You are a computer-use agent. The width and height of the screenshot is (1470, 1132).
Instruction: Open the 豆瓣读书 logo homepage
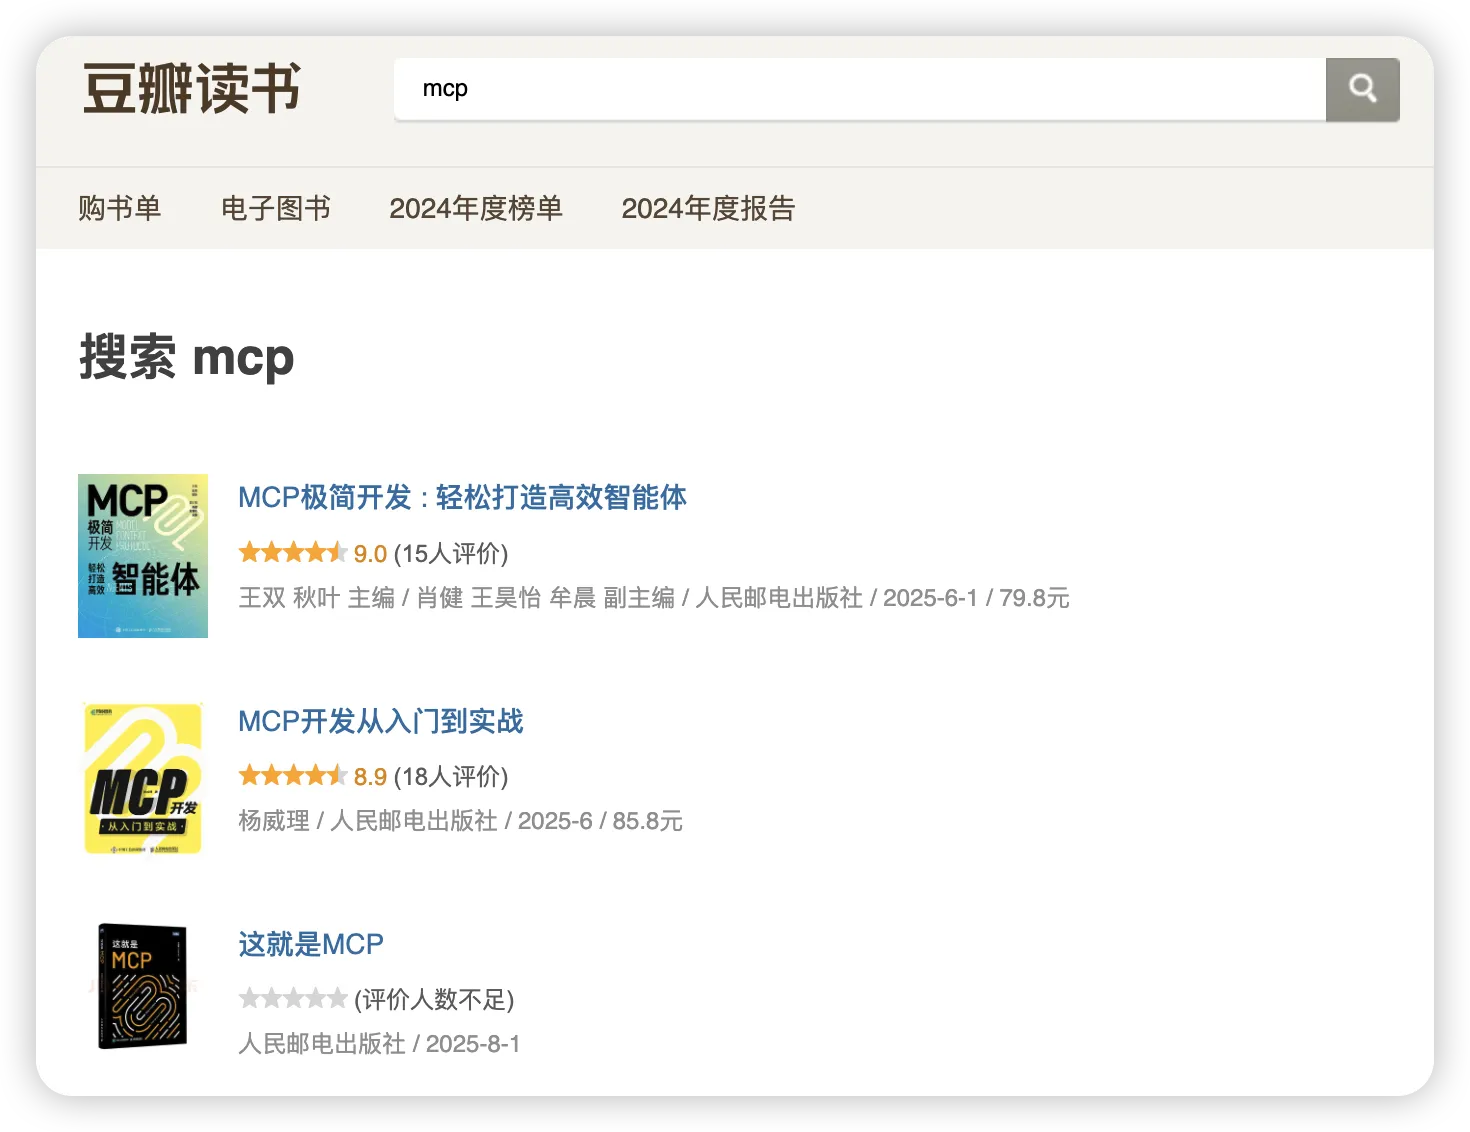[x=192, y=89]
